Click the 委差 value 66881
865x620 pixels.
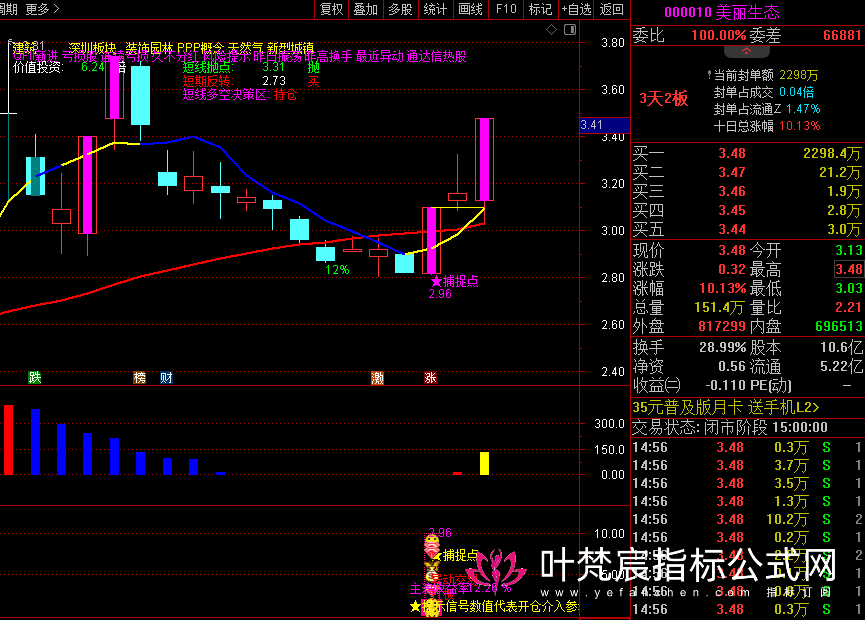[842, 35]
